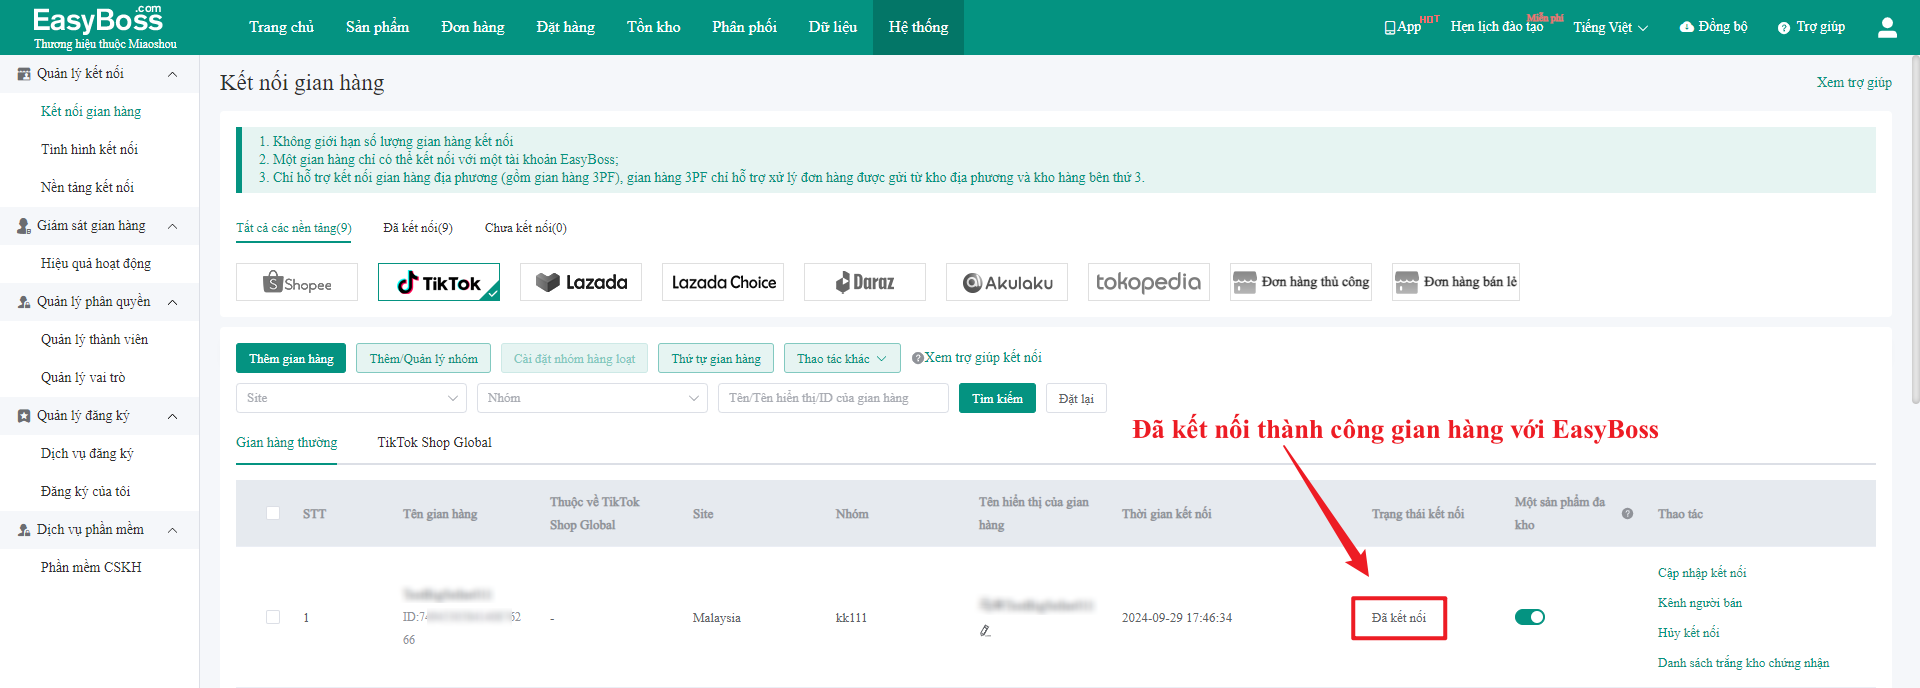
Task: Select the Tokopedia platform logo
Action: [x=1149, y=282]
